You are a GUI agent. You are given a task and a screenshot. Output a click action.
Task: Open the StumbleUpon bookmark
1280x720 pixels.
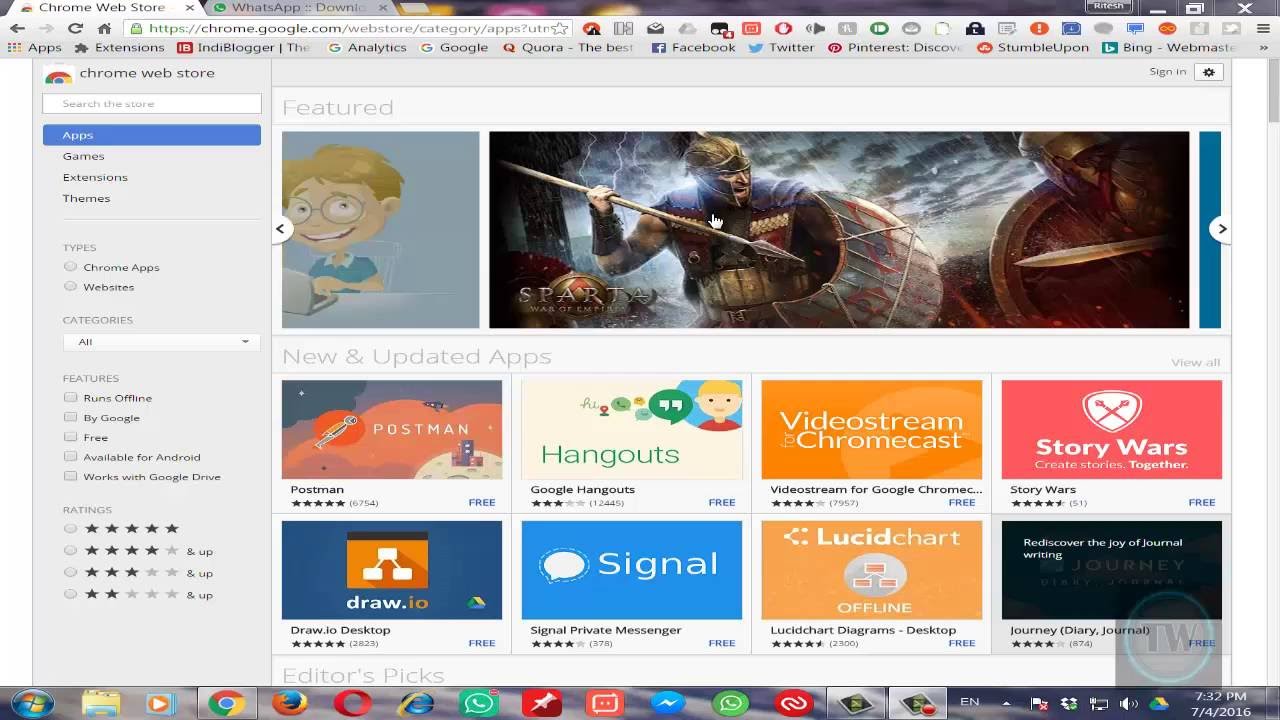pyautogui.click(x=1033, y=47)
